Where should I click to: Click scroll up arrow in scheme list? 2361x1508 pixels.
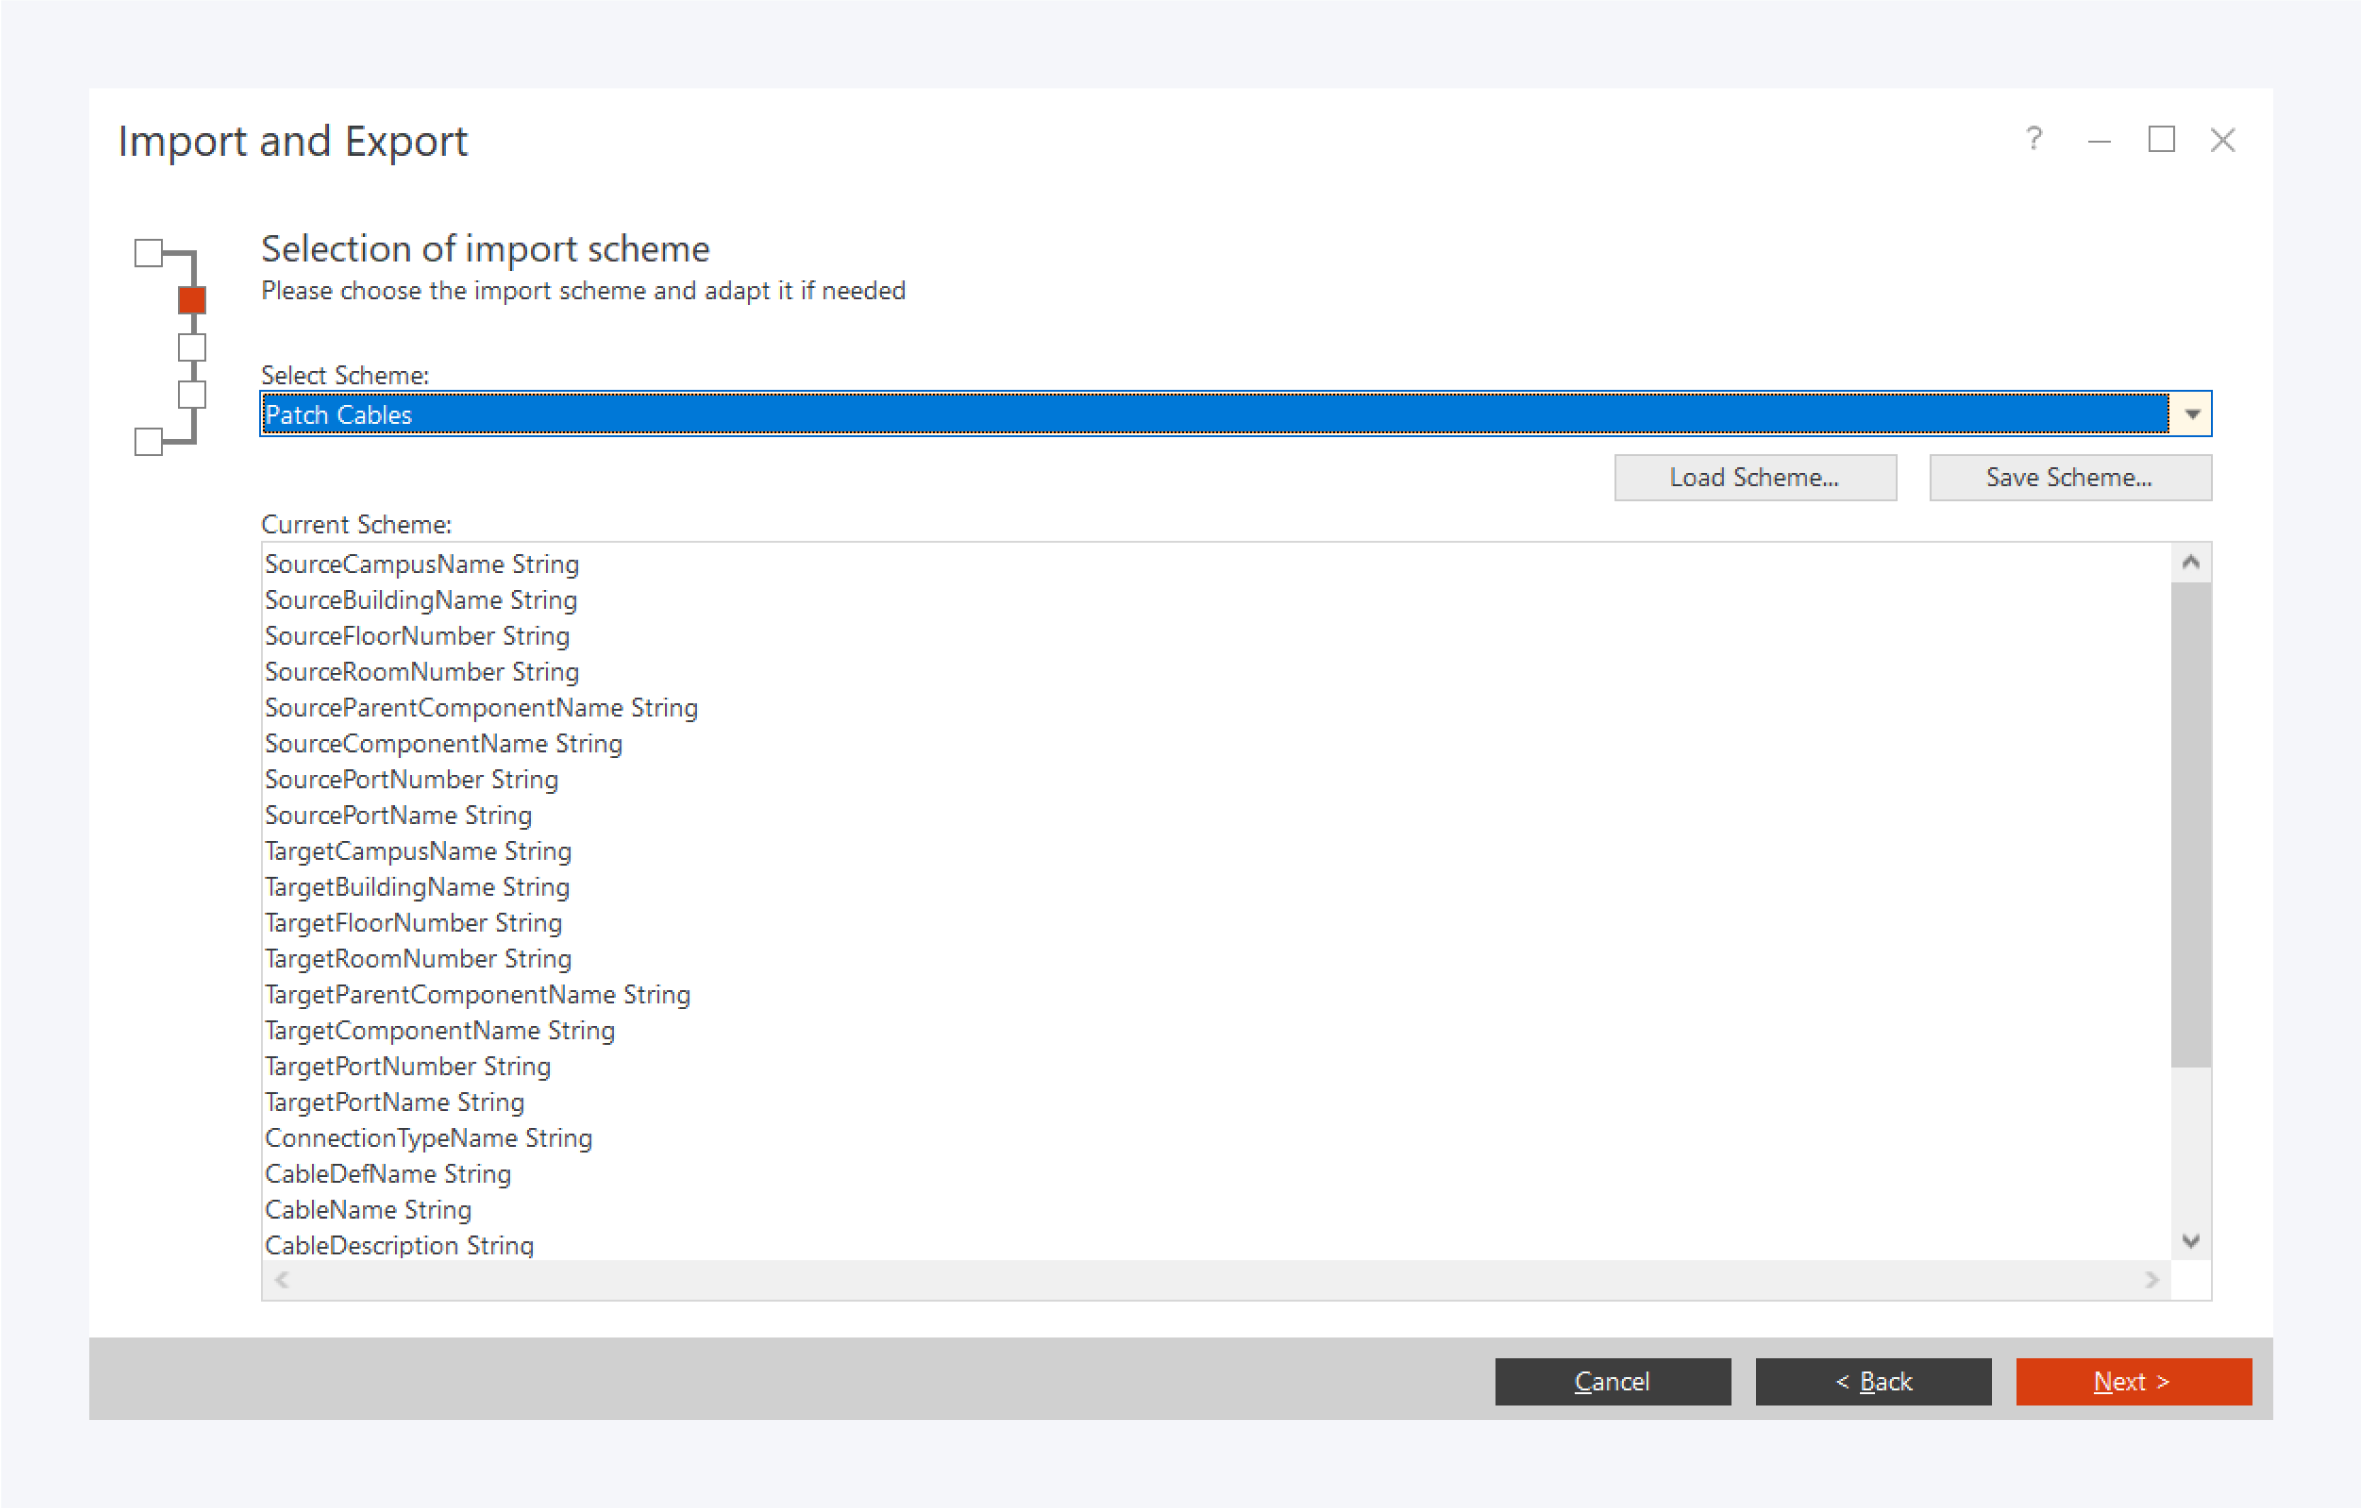click(2190, 563)
